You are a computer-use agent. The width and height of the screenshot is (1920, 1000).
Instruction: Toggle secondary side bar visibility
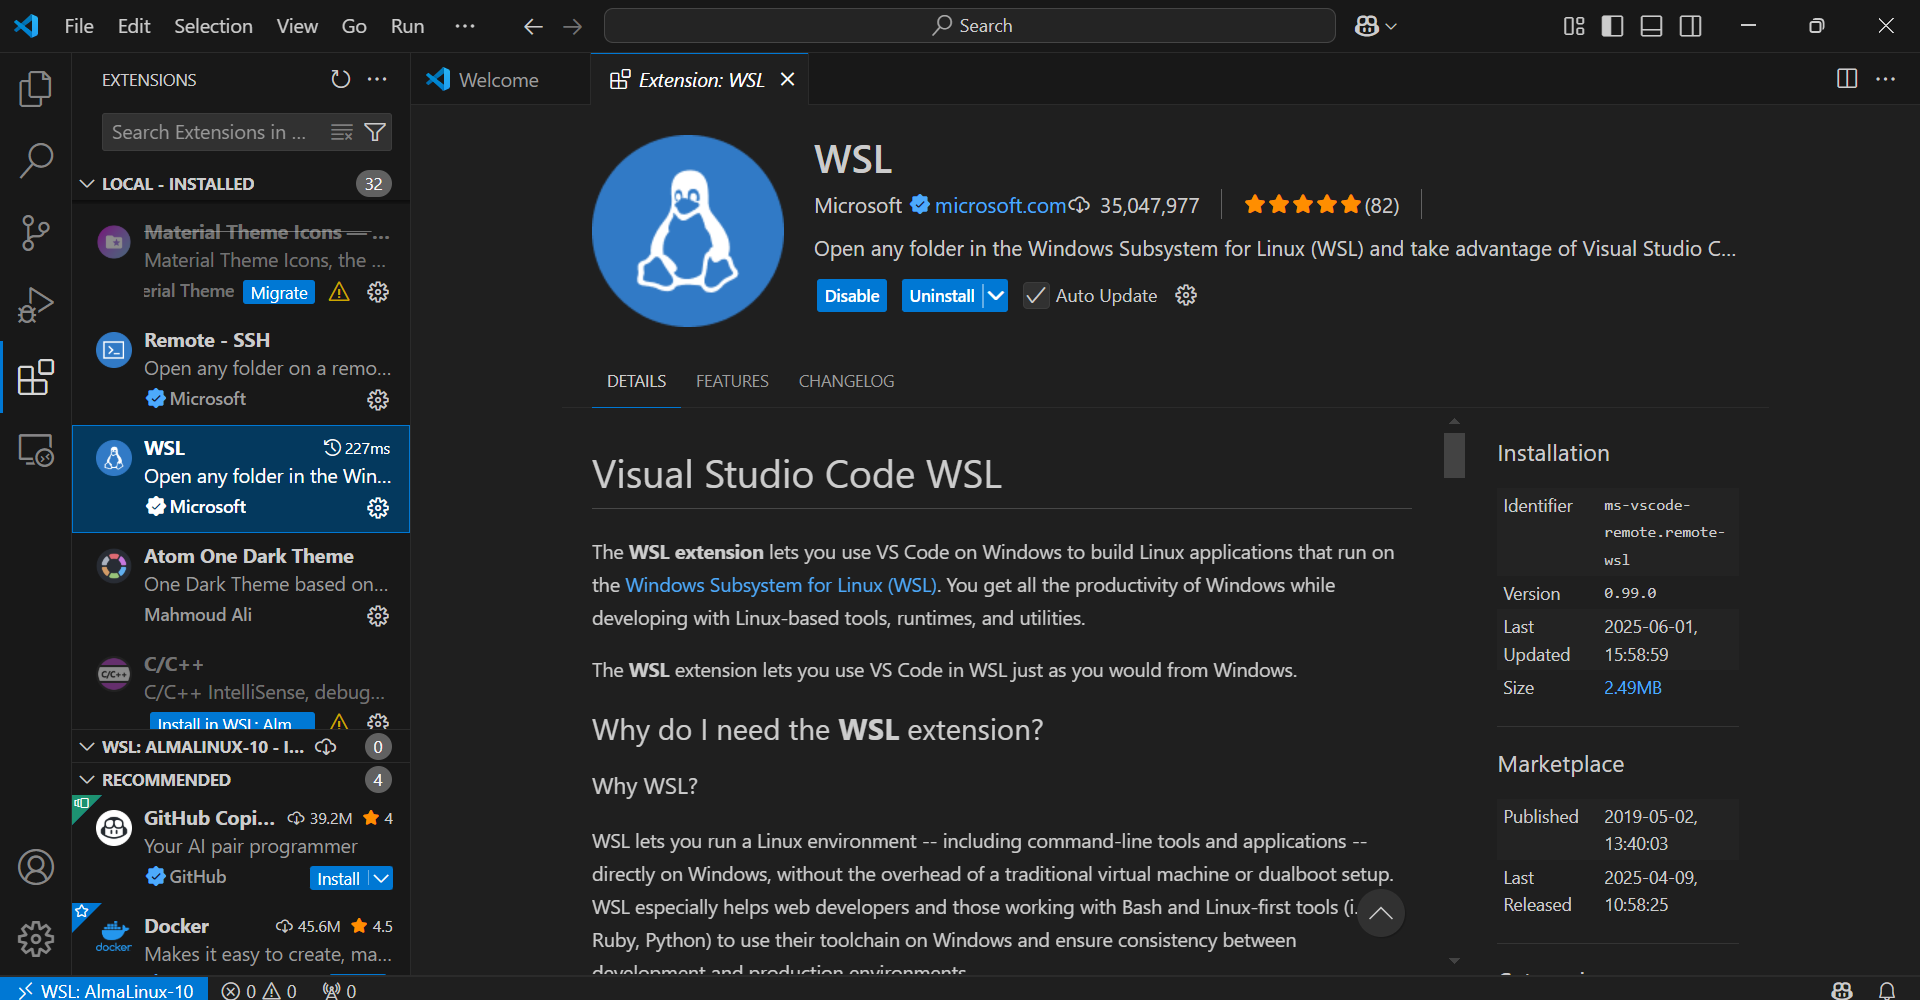point(1691,26)
